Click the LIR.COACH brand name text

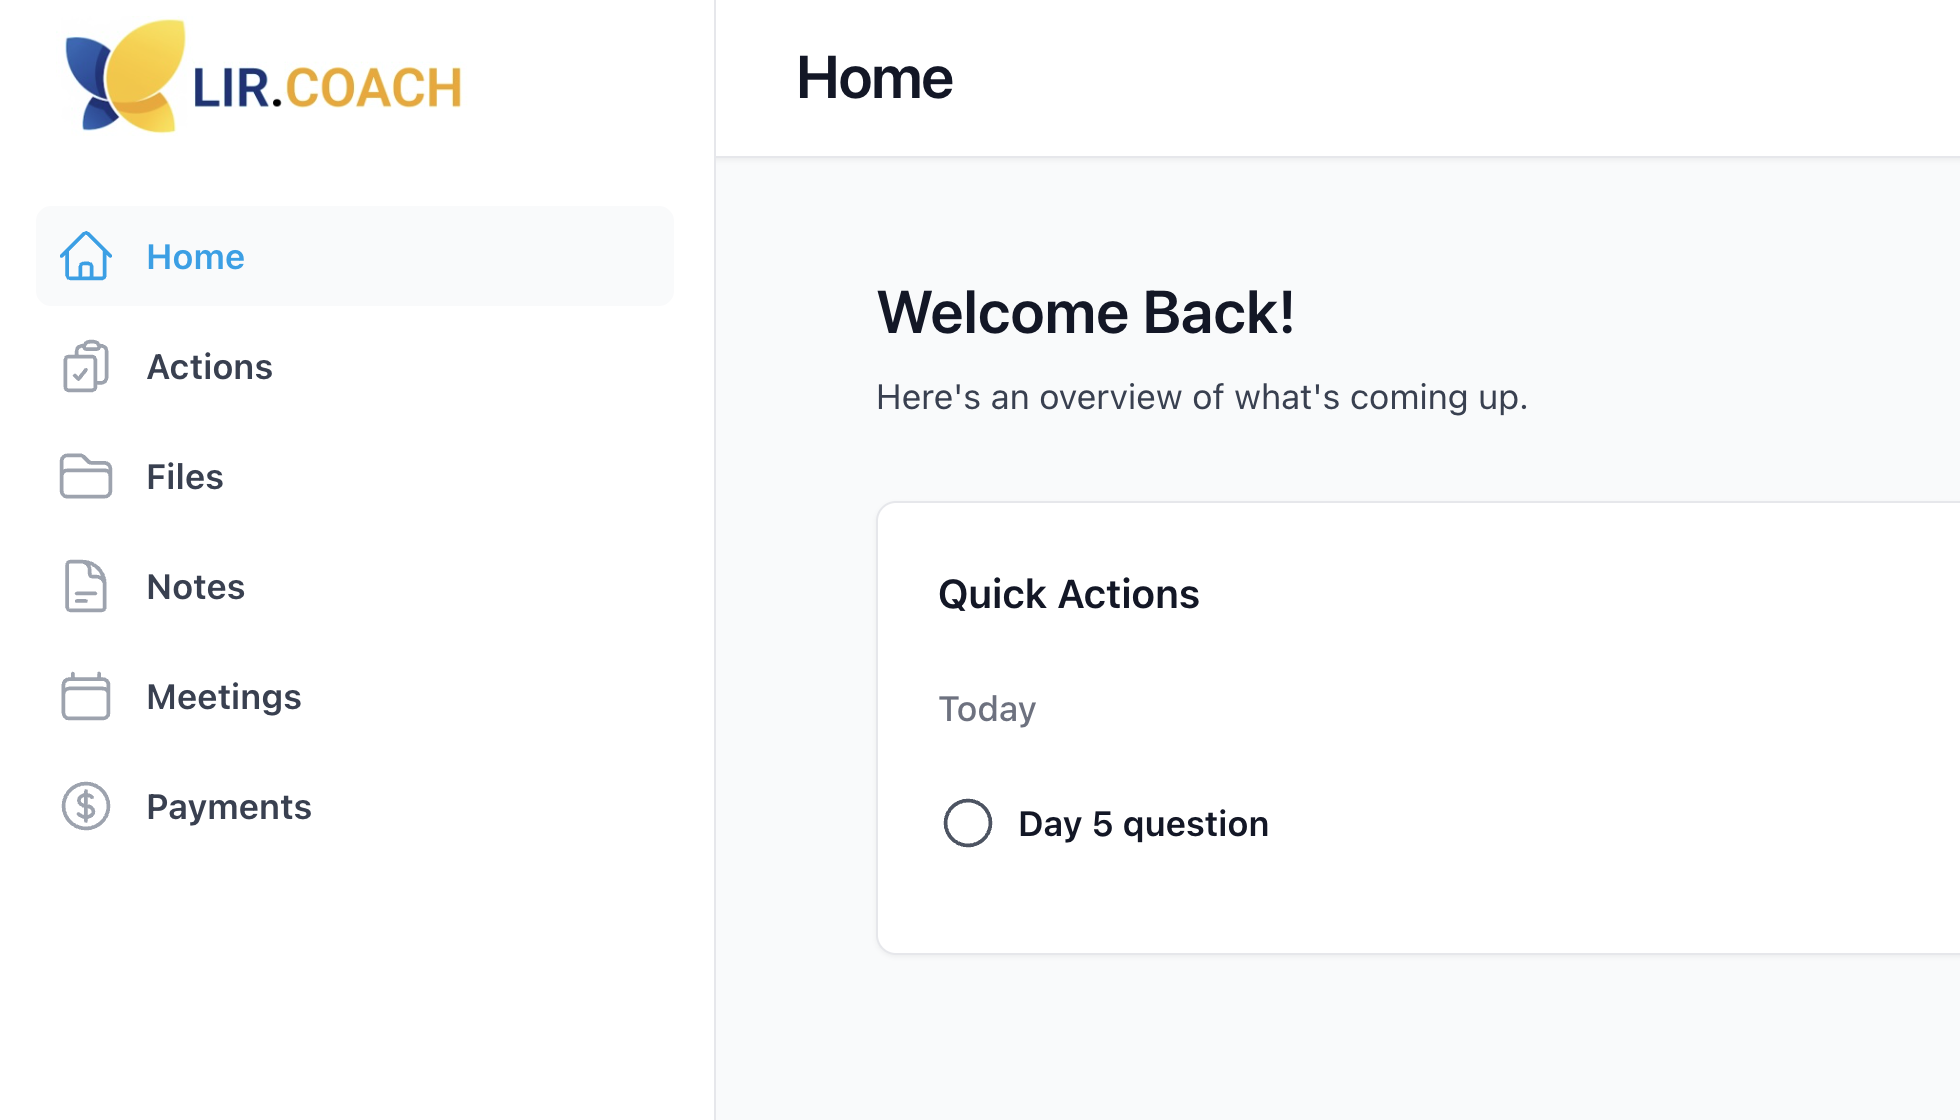click(327, 88)
